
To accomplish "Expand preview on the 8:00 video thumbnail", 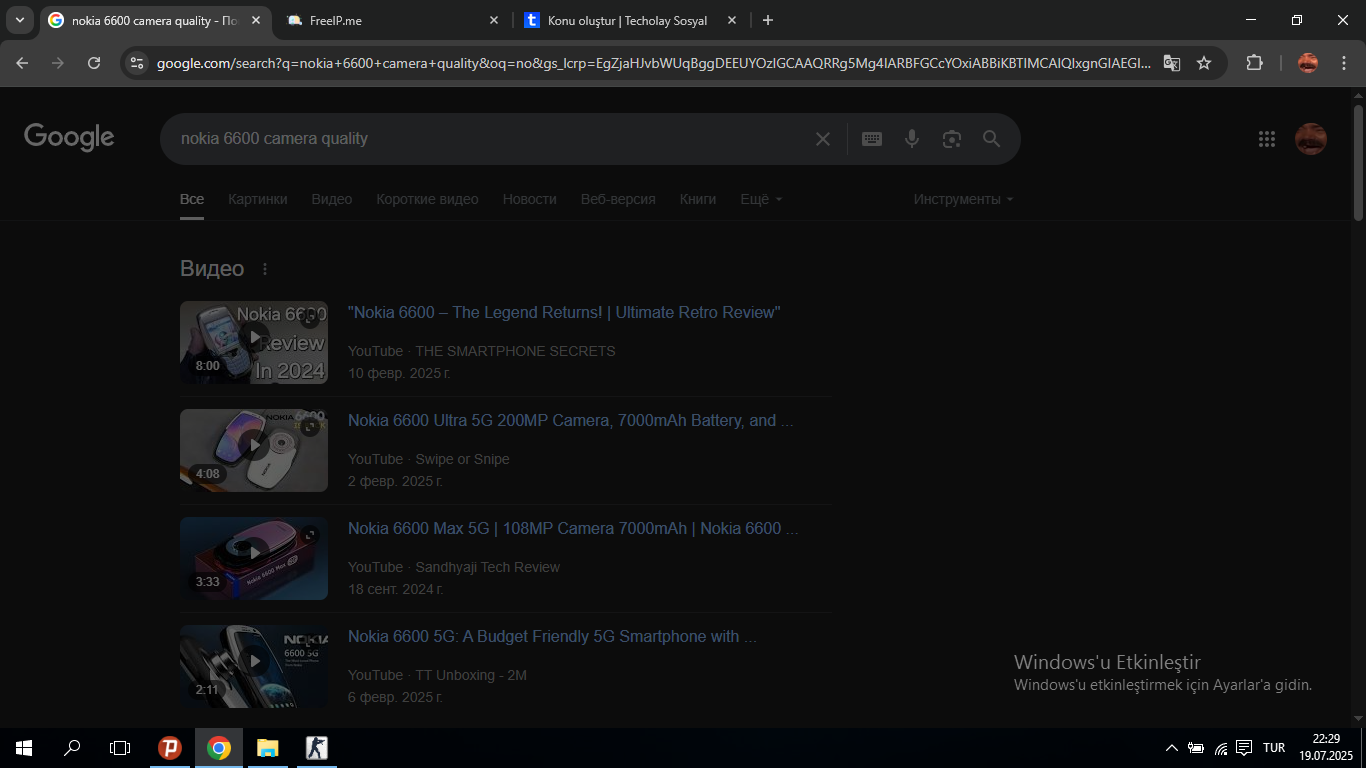I will (x=310, y=319).
